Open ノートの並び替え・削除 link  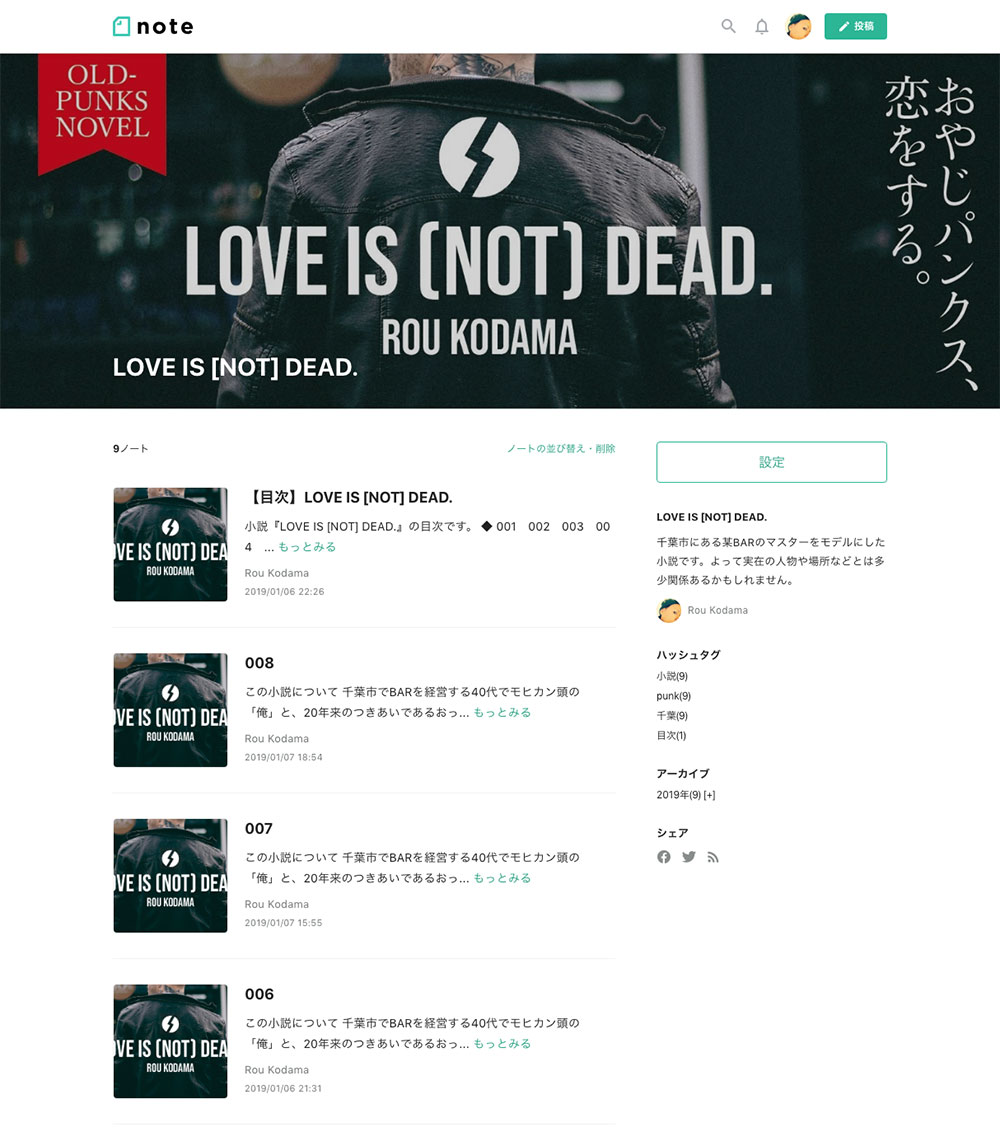point(561,448)
